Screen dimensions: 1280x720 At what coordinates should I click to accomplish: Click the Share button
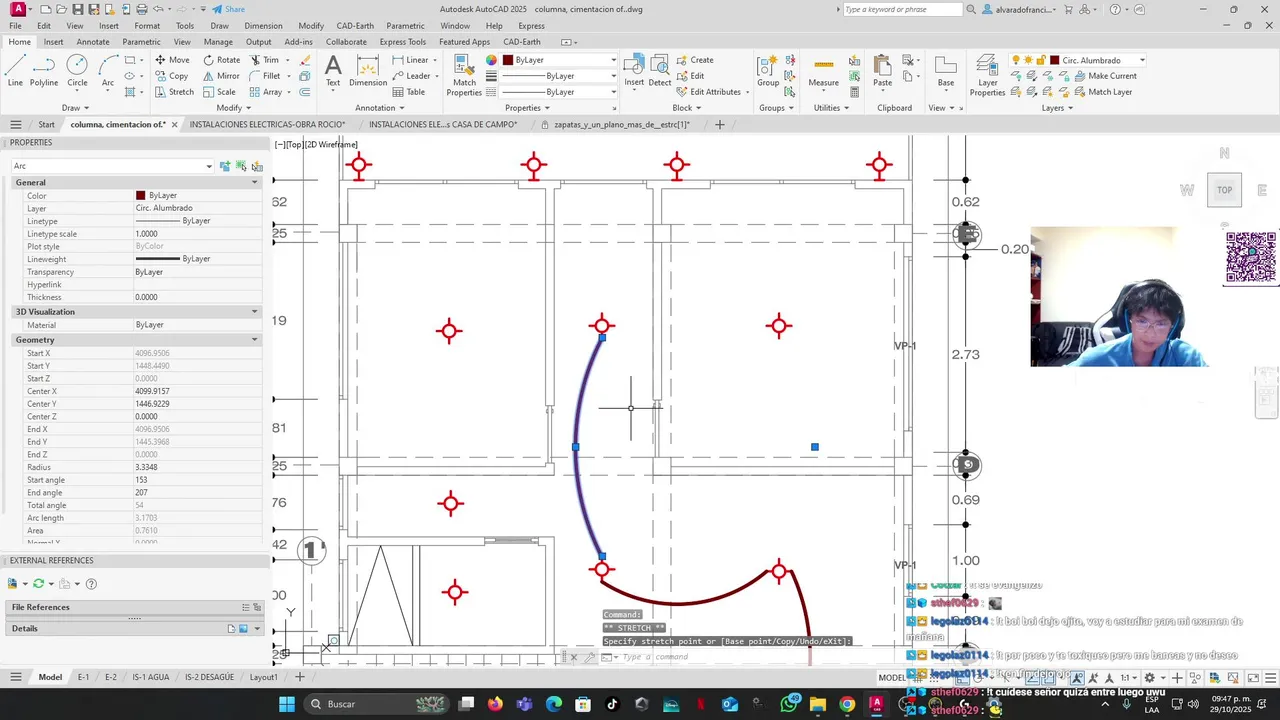pyautogui.click(x=228, y=9)
